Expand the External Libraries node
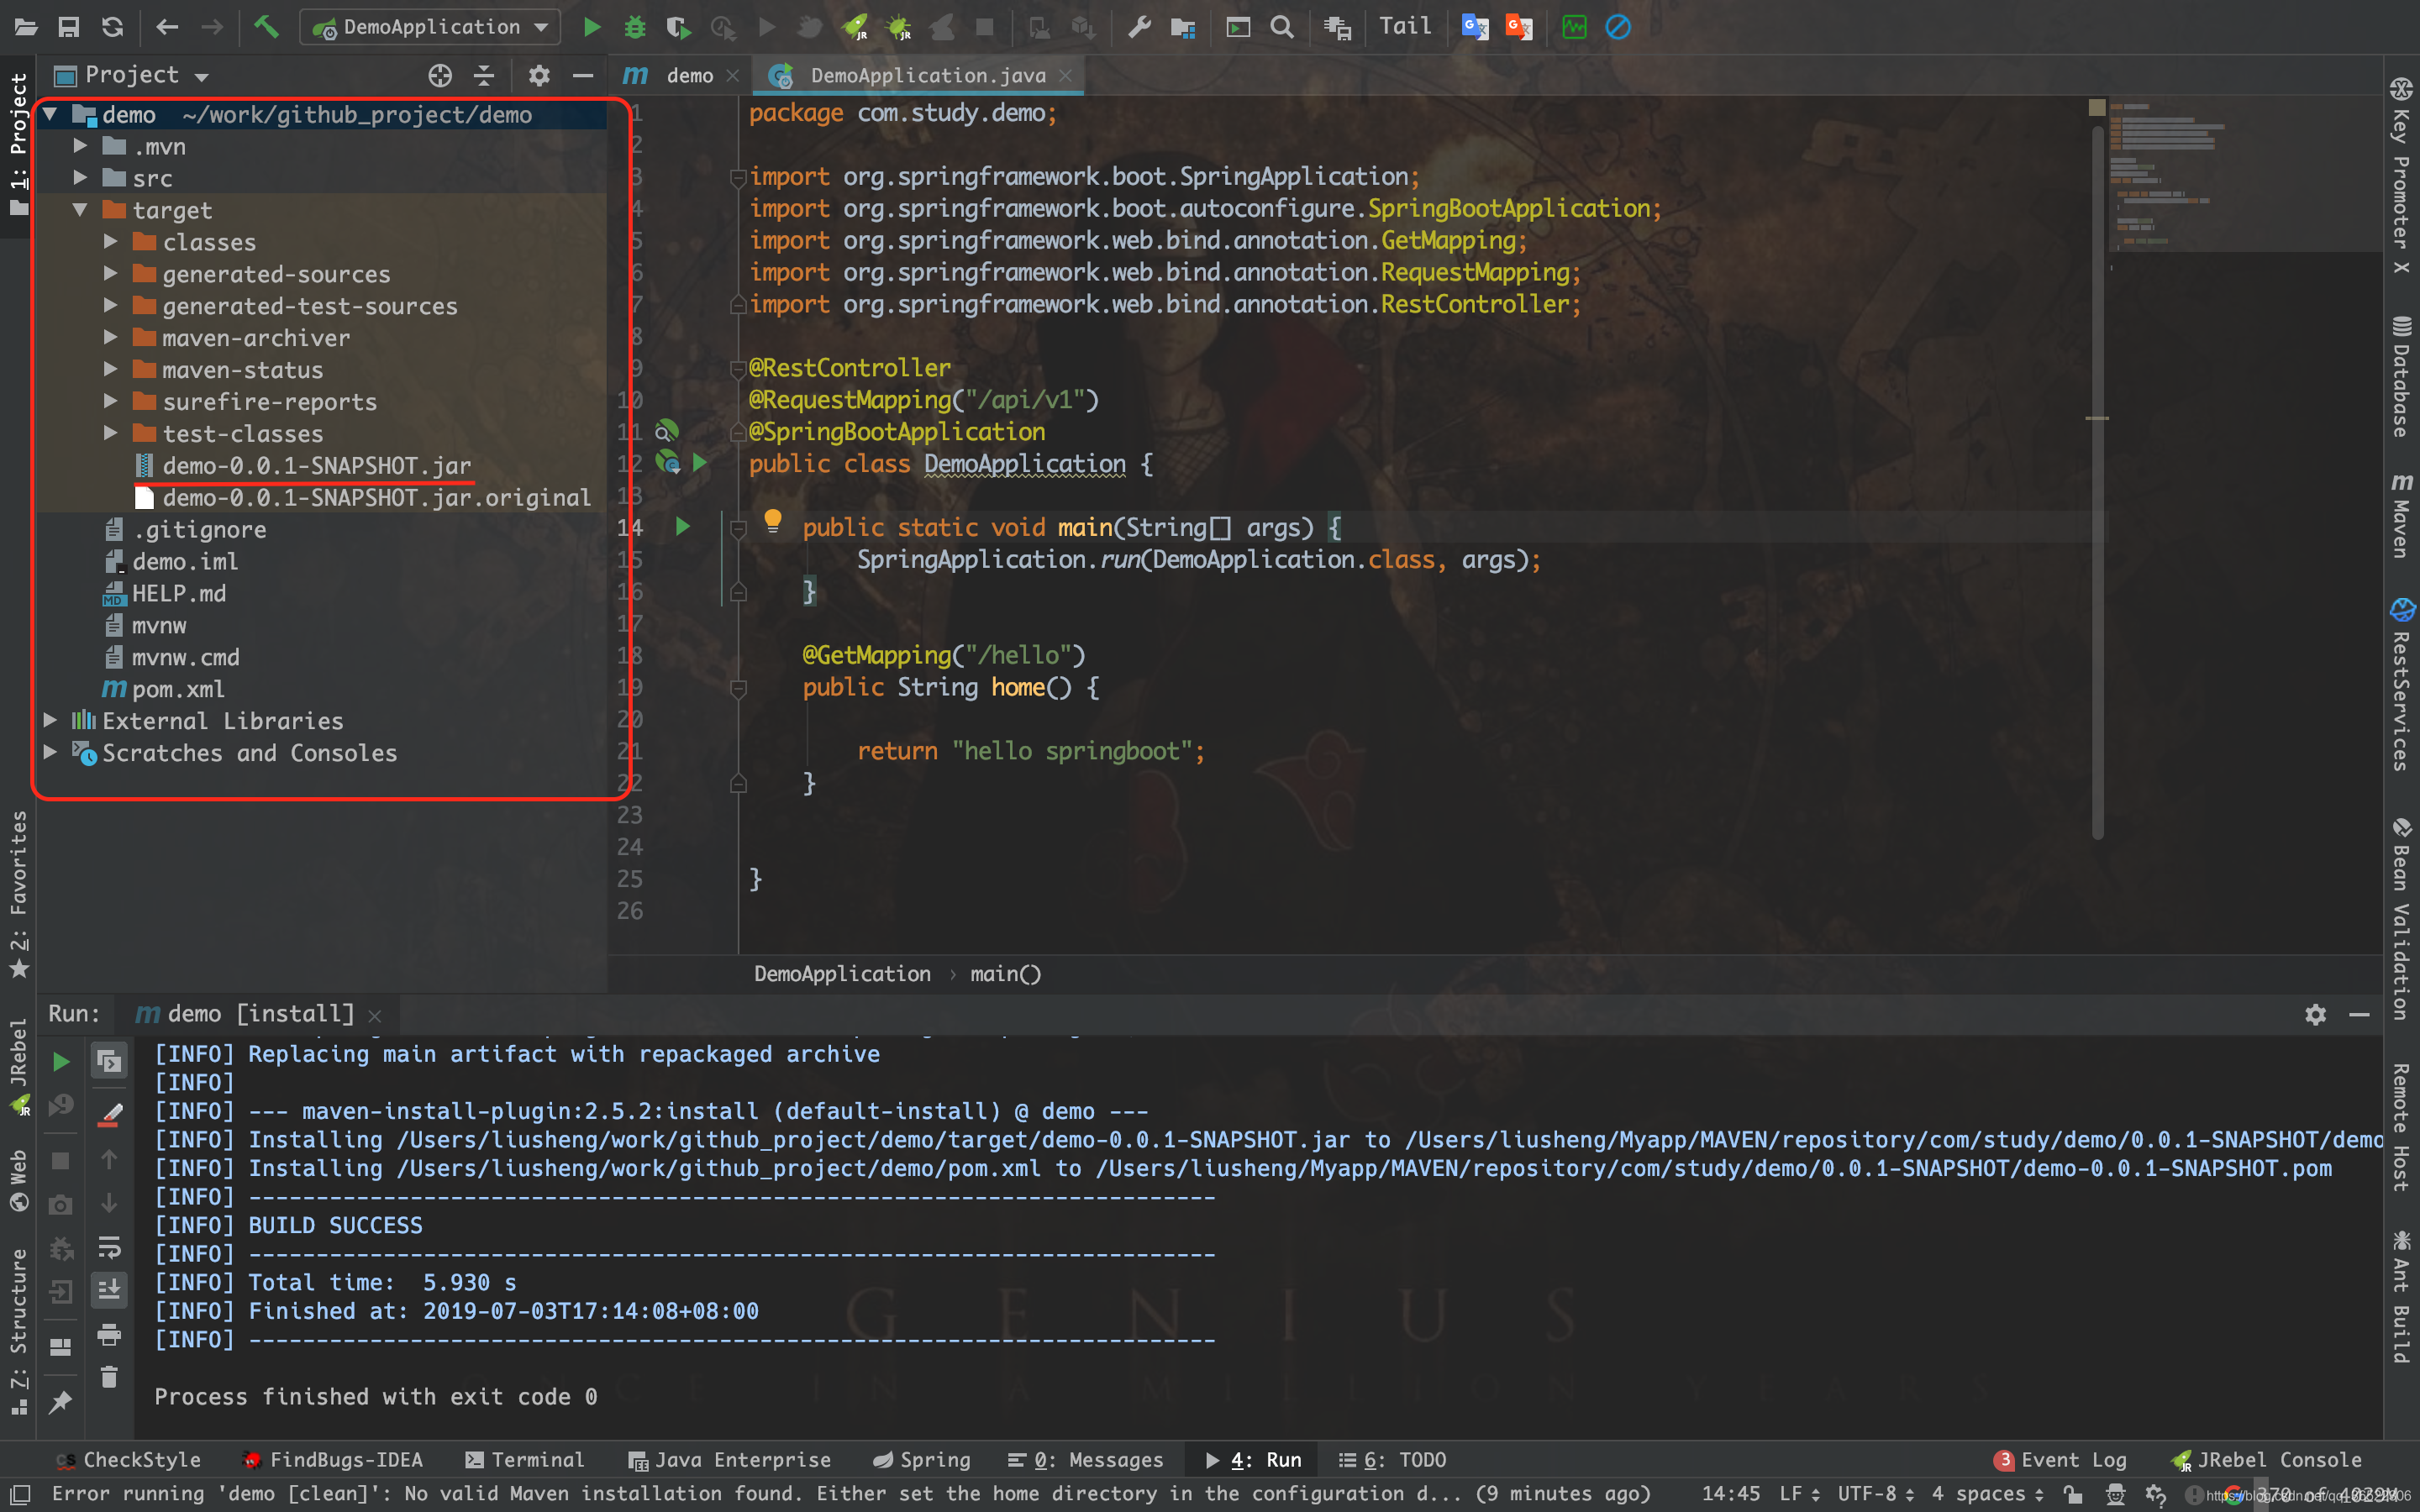Image resolution: width=2420 pixels, height=1512 pixels. point(50,721)
